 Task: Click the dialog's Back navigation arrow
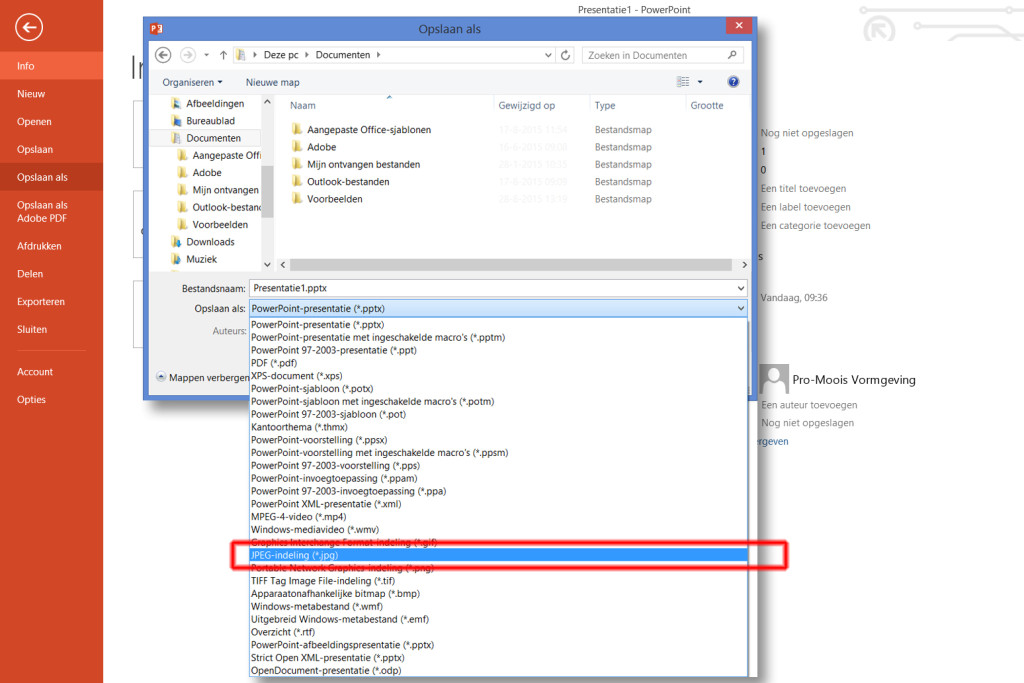click(x=164, y=55)
